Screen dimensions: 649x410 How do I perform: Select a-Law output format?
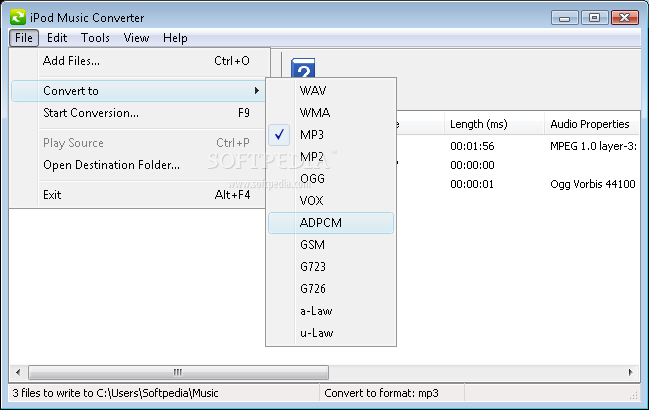331,311
